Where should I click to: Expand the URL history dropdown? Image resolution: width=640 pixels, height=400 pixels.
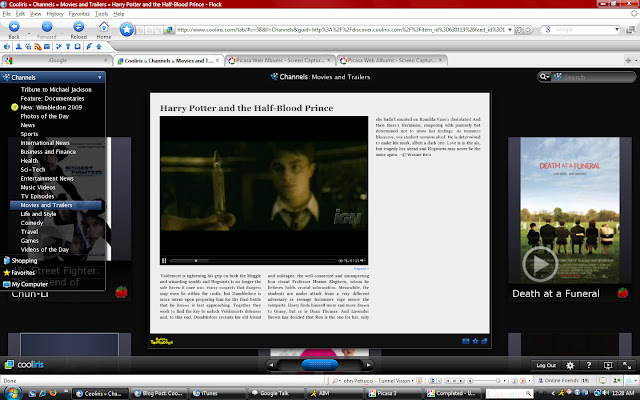pyautogui.click(x=510, y=30)
